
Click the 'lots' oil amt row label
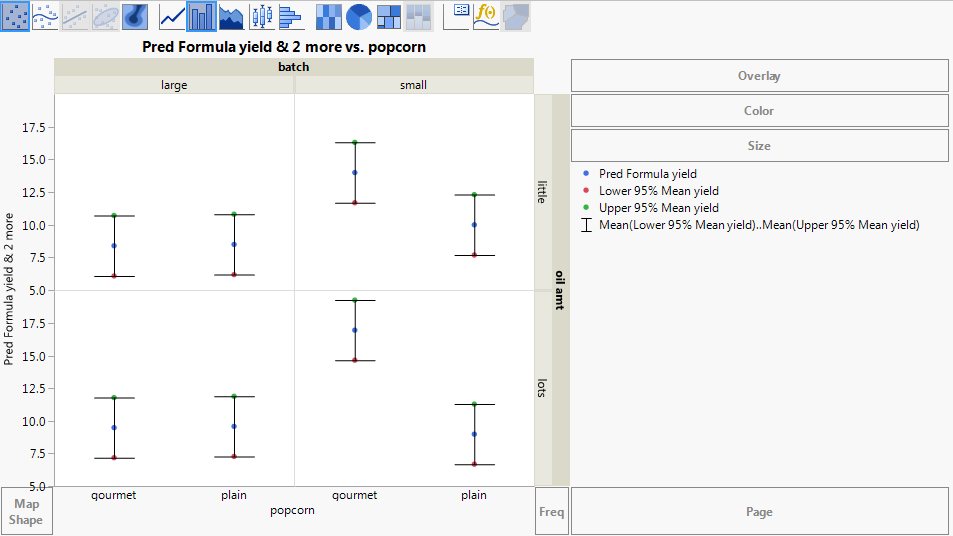coord(543,388)
